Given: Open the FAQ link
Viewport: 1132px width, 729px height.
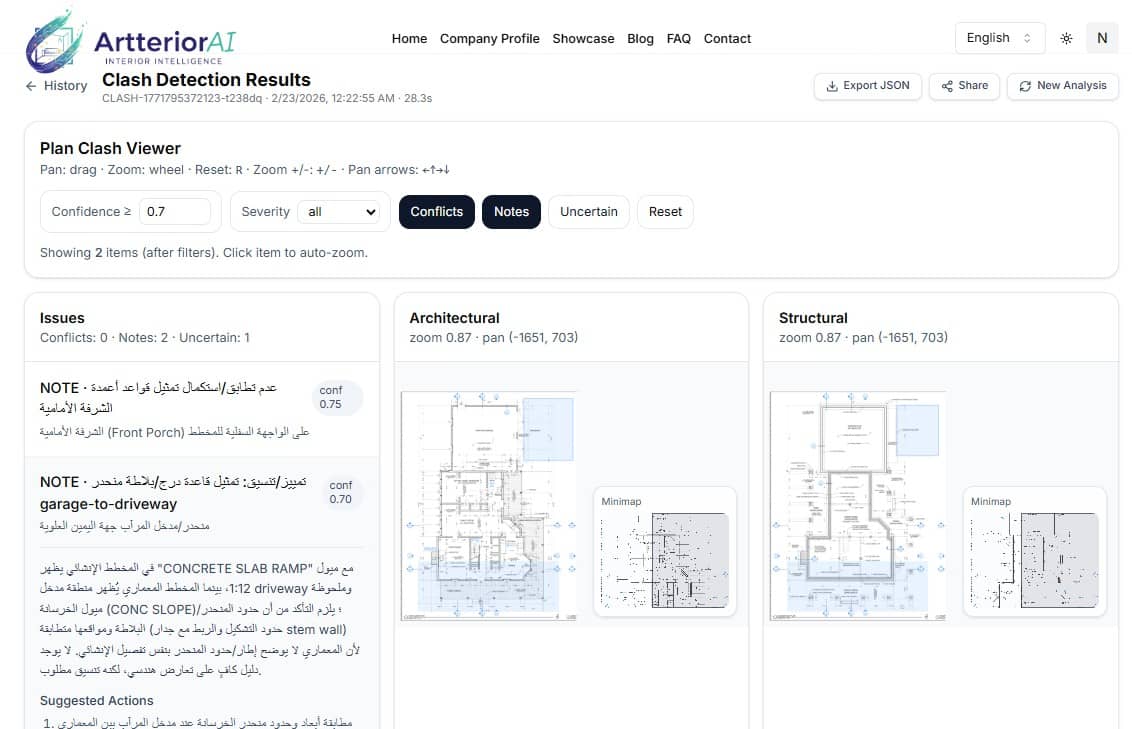Looking at the screenshot, I should (x=678, y=38).
